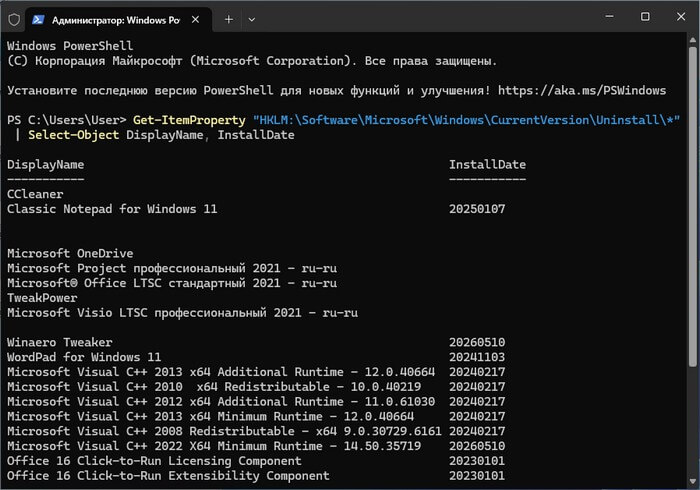Click the Microsoft Office LTSC стандартный row
Image resolution: width=700 pixels, height=490 pixels.
(x=172, y=283)
